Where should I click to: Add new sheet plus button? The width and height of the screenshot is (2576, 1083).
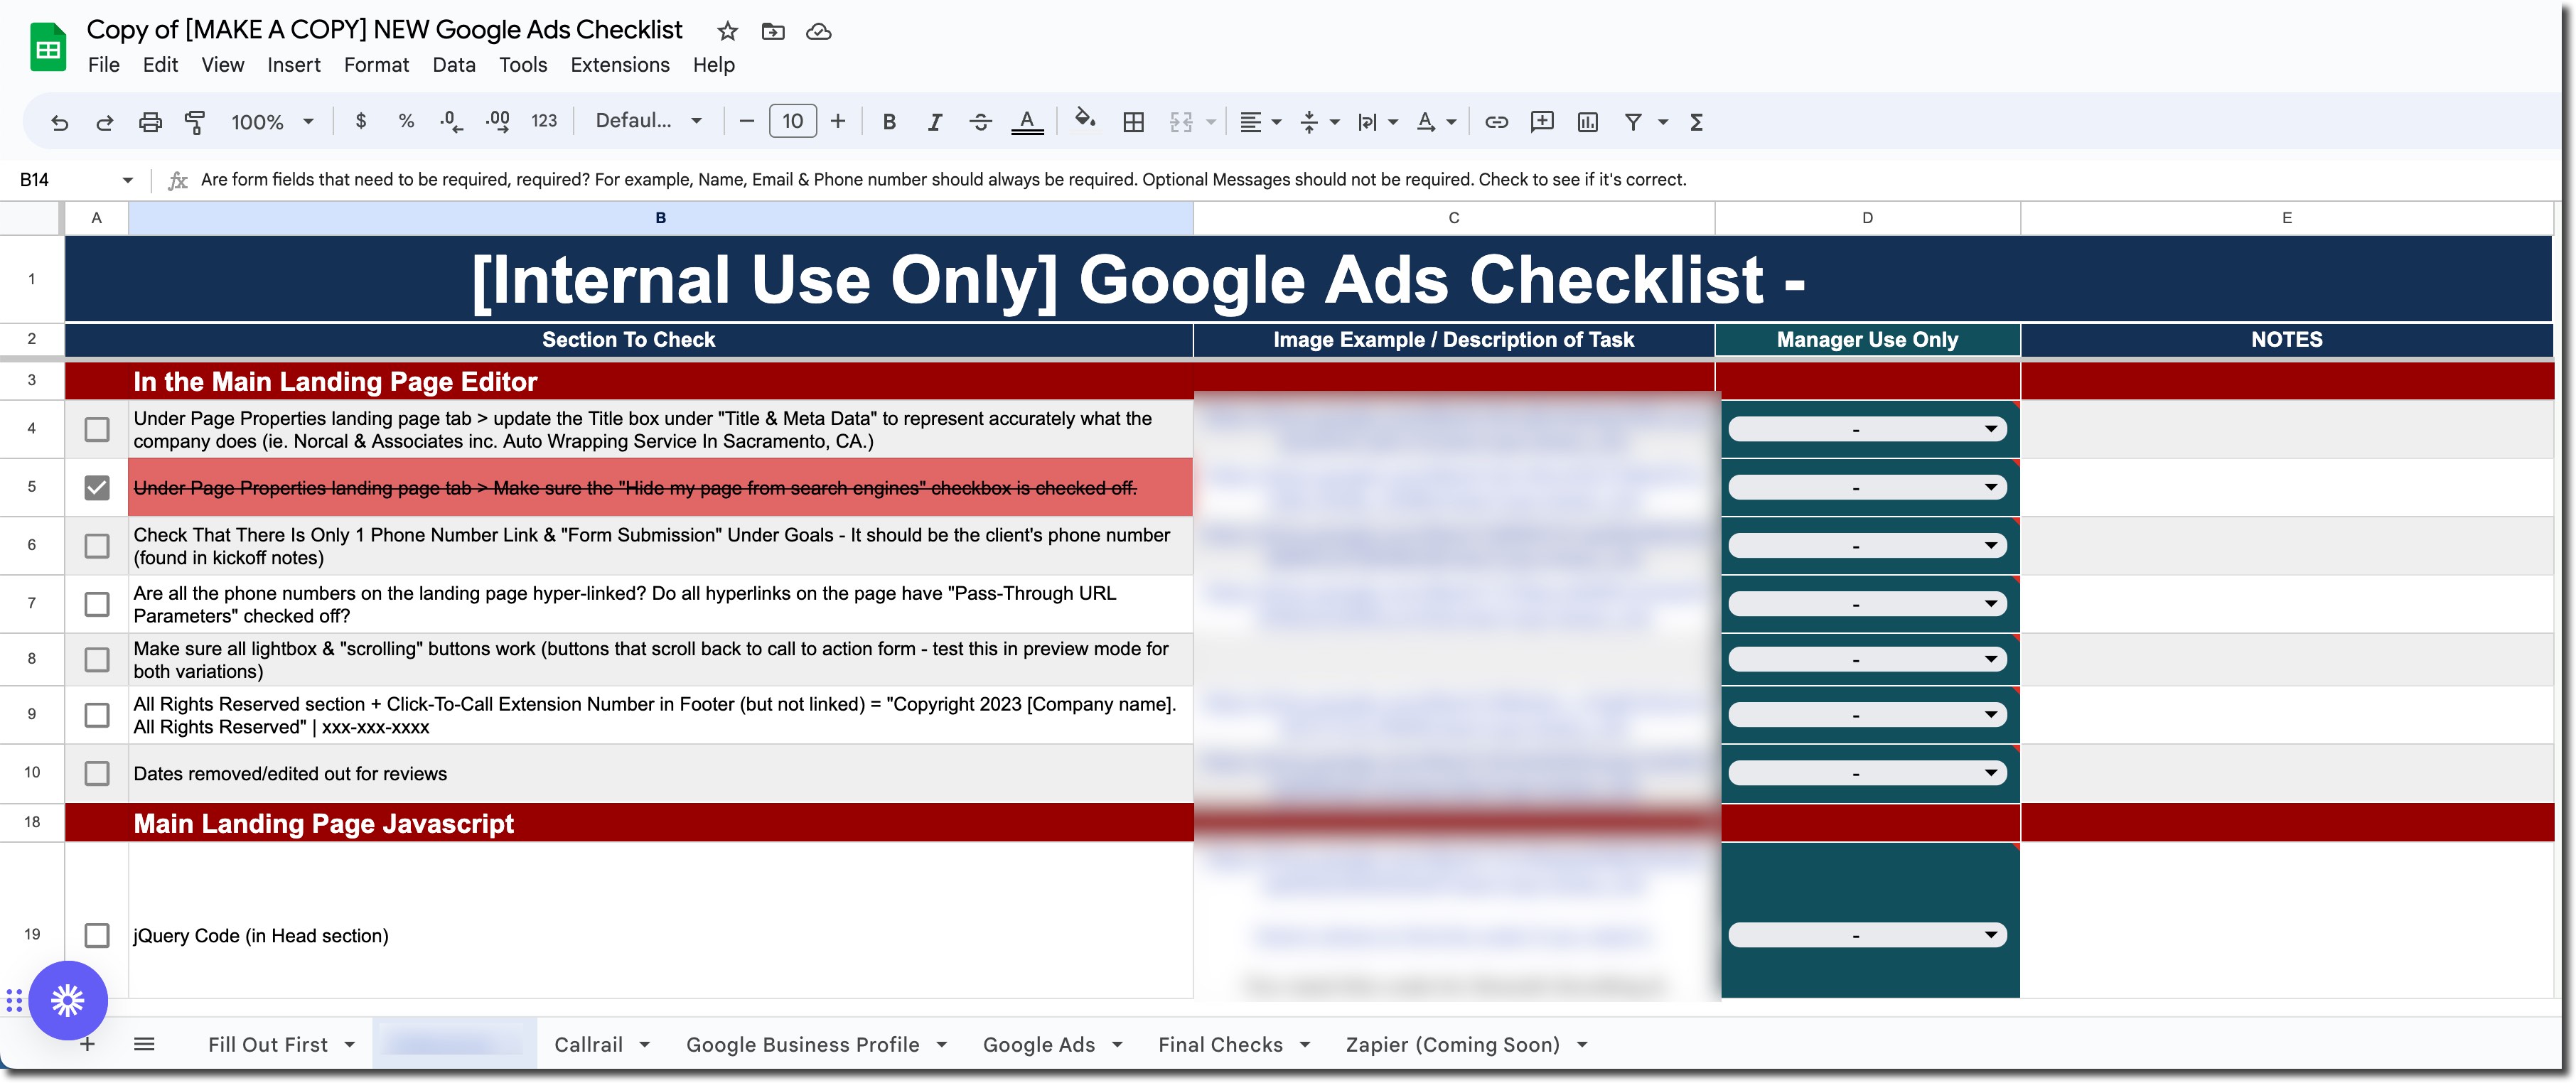[x=88, y=1045]
